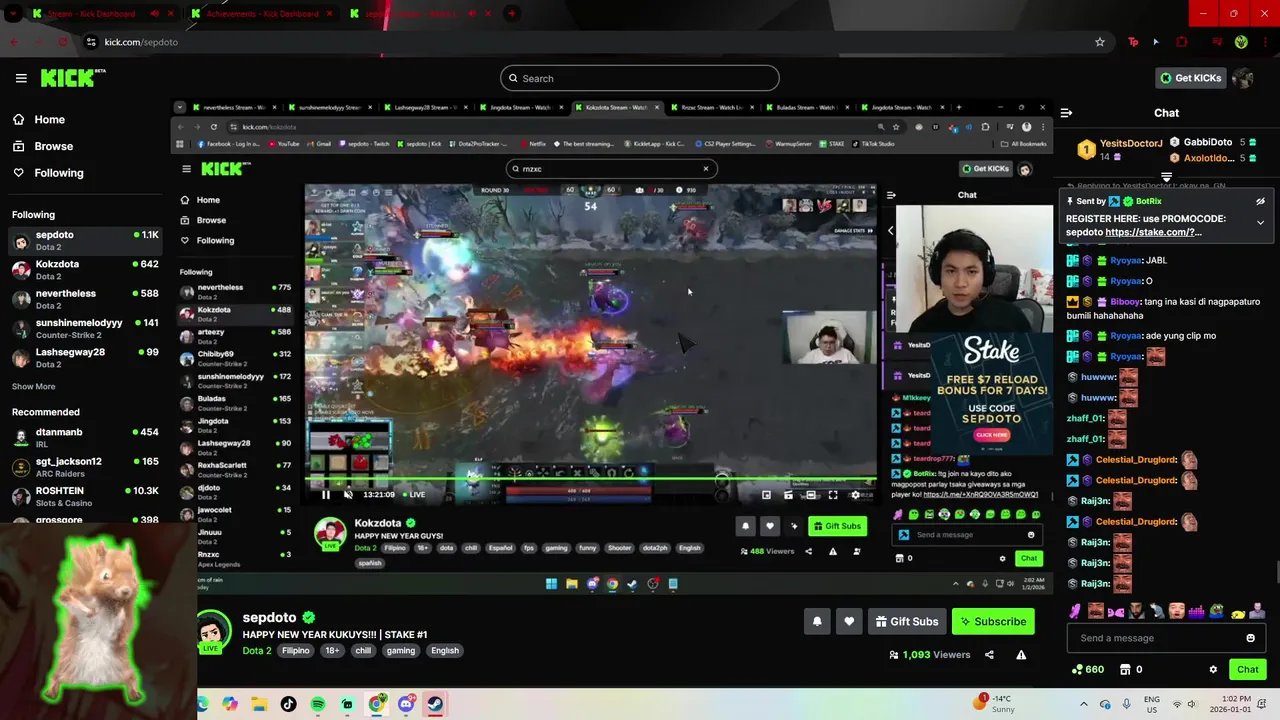Open site information icon in address bar
This screenshot has width=1280, height=720.
point(91,42)
